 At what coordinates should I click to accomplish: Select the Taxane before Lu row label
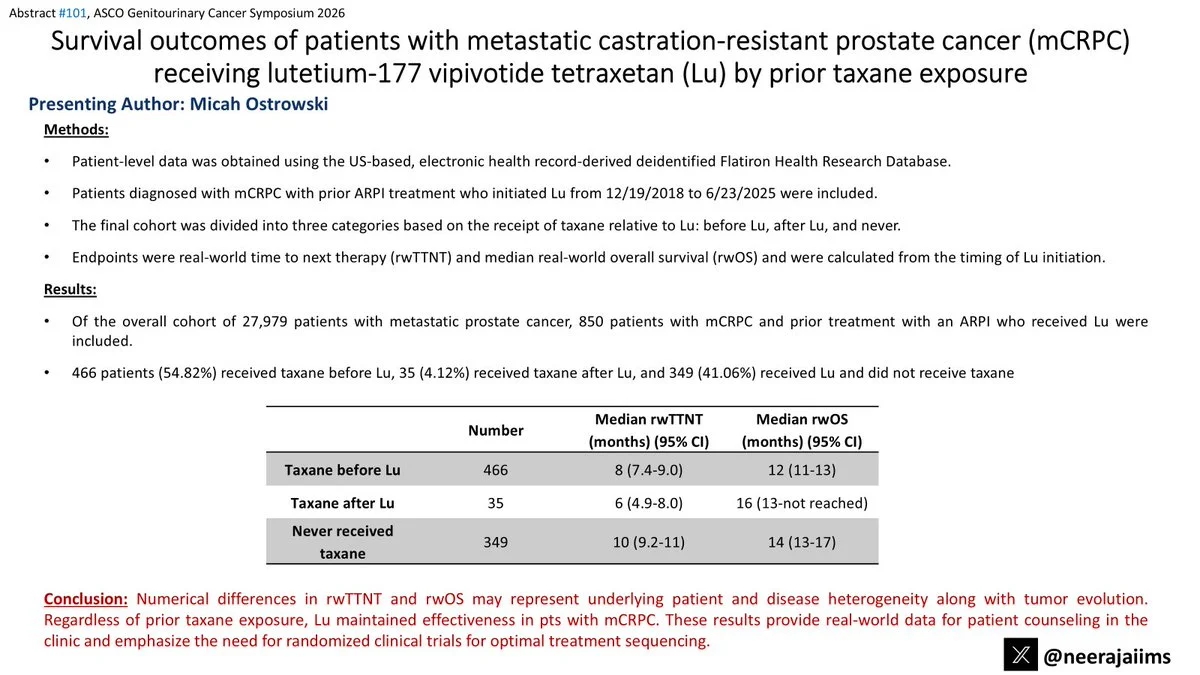tap(343, 468)
